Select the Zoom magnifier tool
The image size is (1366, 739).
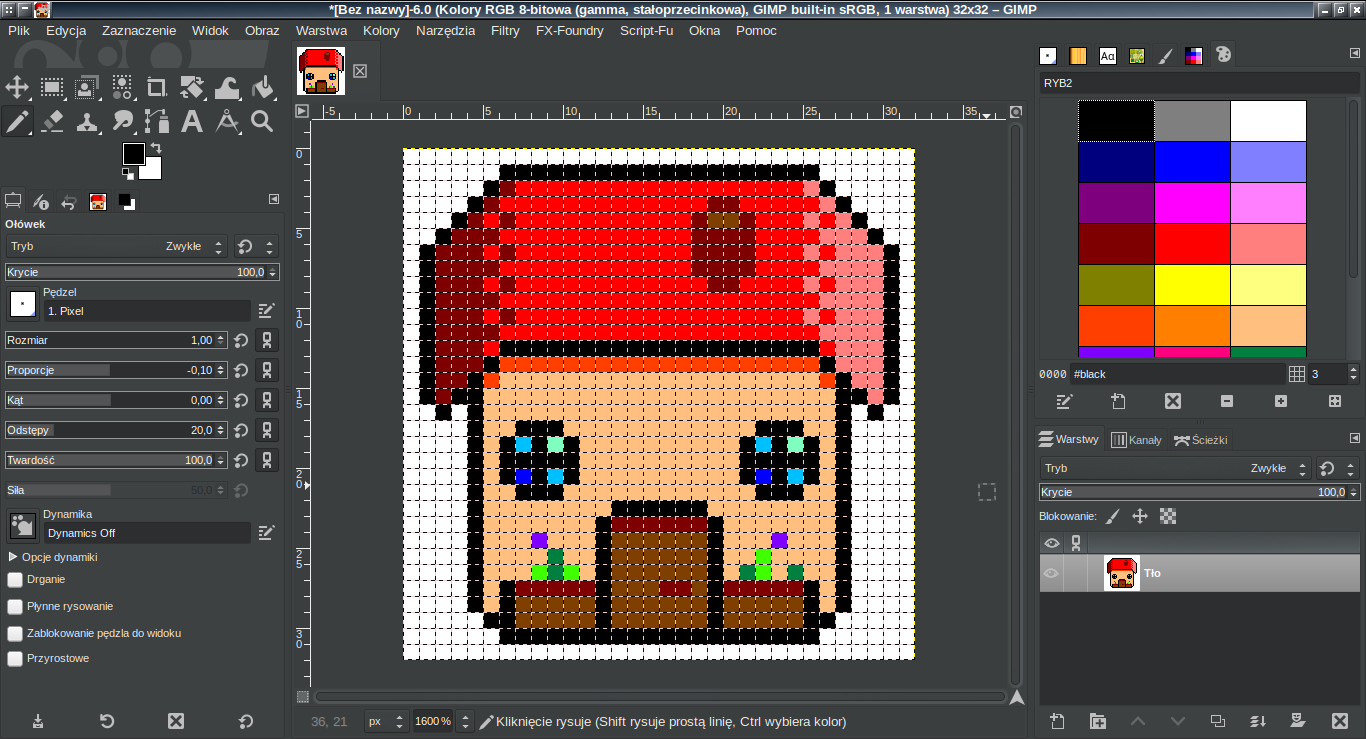262,122
